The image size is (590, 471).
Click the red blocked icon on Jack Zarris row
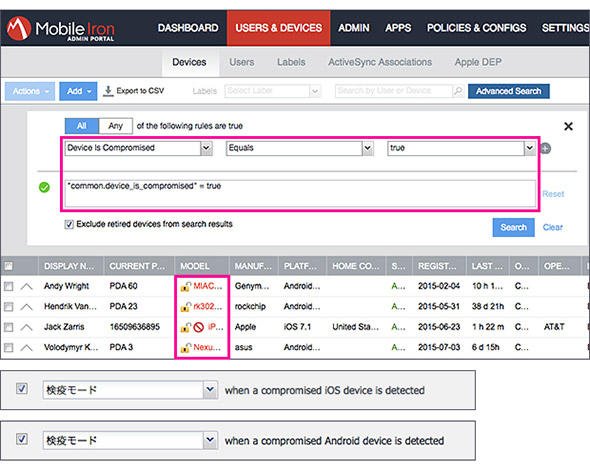[x=199, y=327]
